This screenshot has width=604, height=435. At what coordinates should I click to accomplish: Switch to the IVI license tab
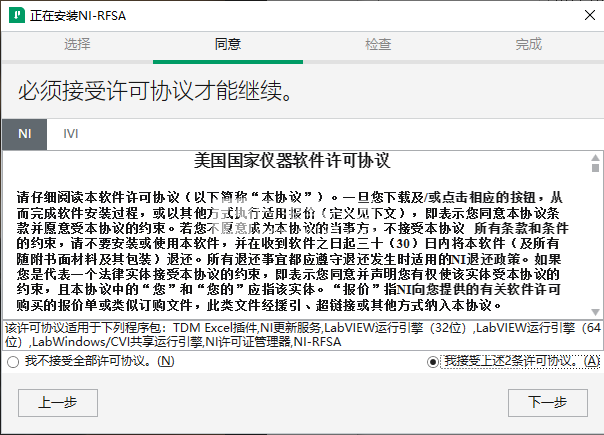click(x=70, y=134)
